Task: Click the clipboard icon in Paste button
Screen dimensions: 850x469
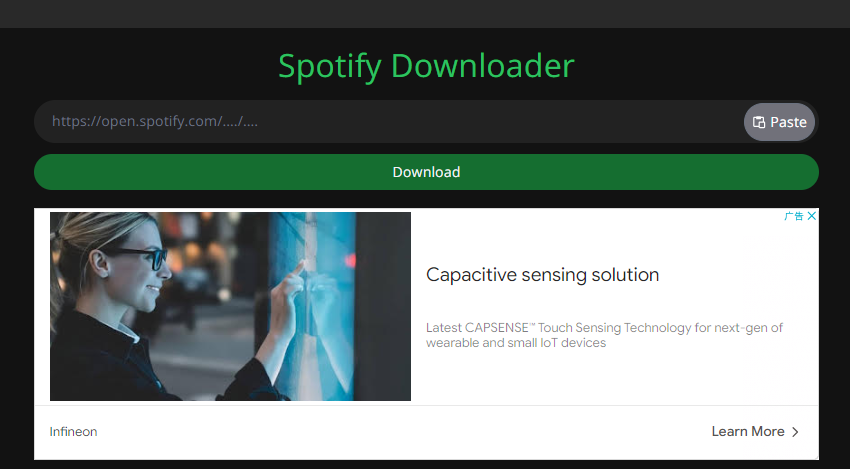Action: click(759, 122)
